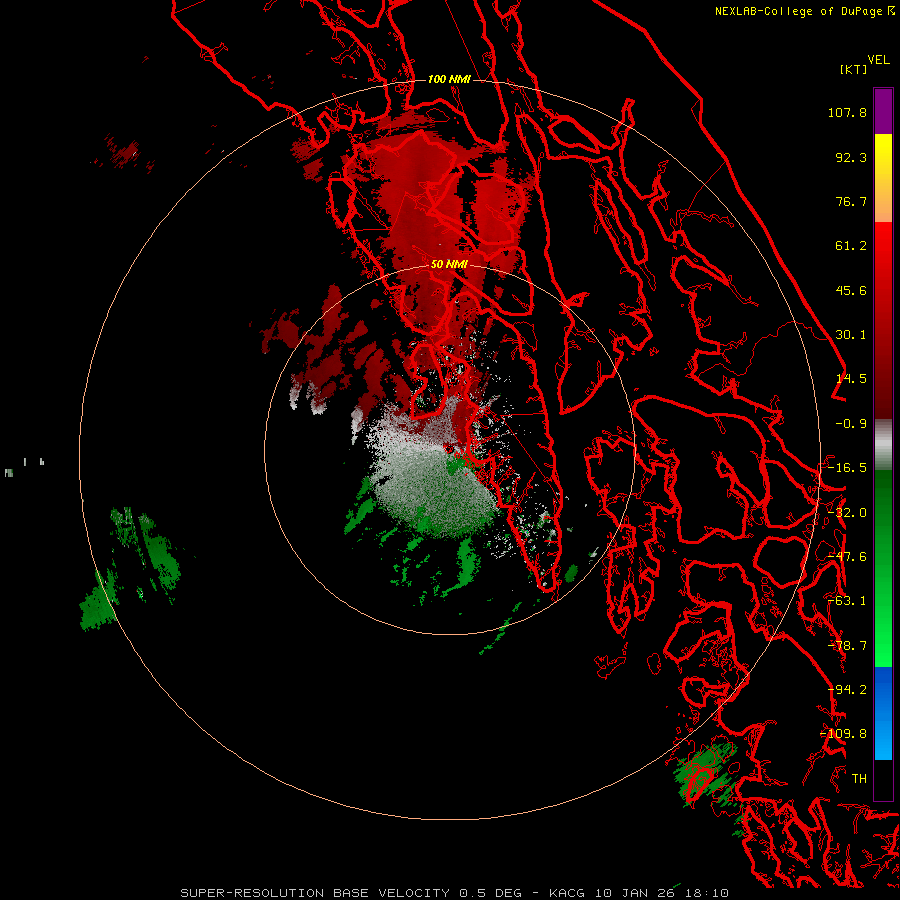Click the 14.5 legend value

[851, 379]
